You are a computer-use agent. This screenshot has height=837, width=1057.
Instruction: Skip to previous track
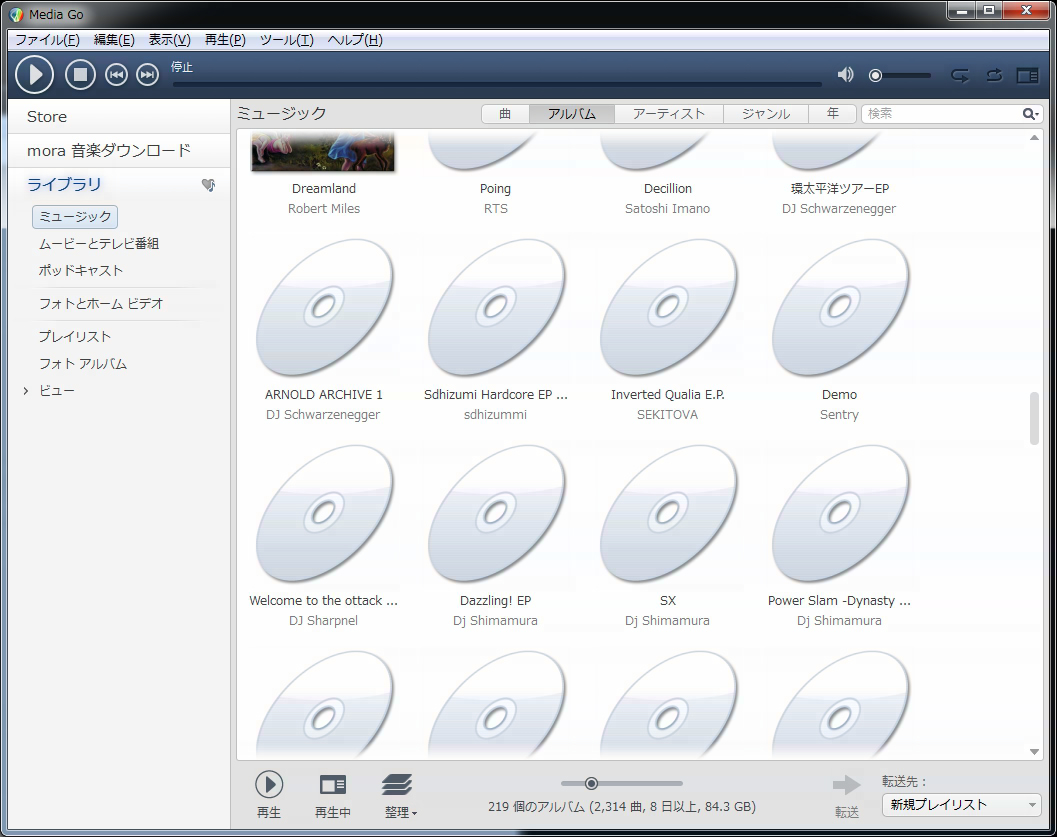click(x=117, y=75)
